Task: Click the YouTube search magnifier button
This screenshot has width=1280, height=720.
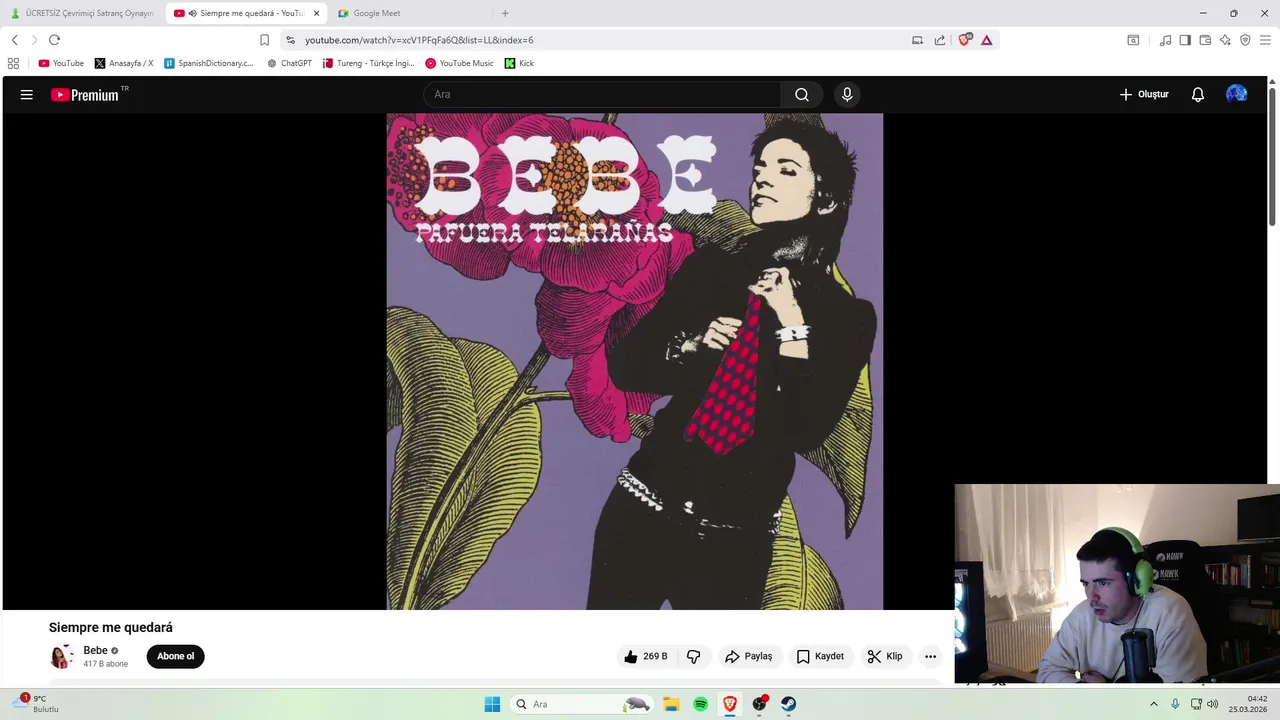Action: pos(802,94)
